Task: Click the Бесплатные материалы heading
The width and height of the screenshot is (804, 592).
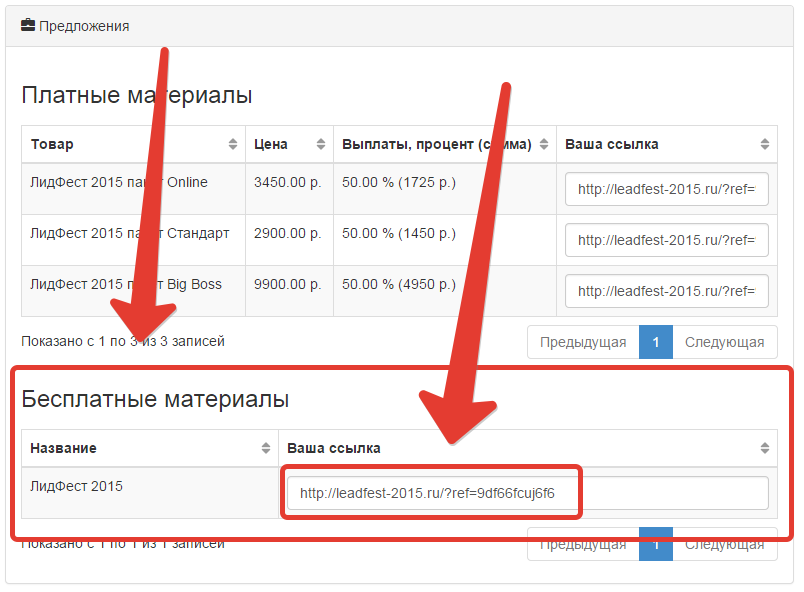Action: 155,399
